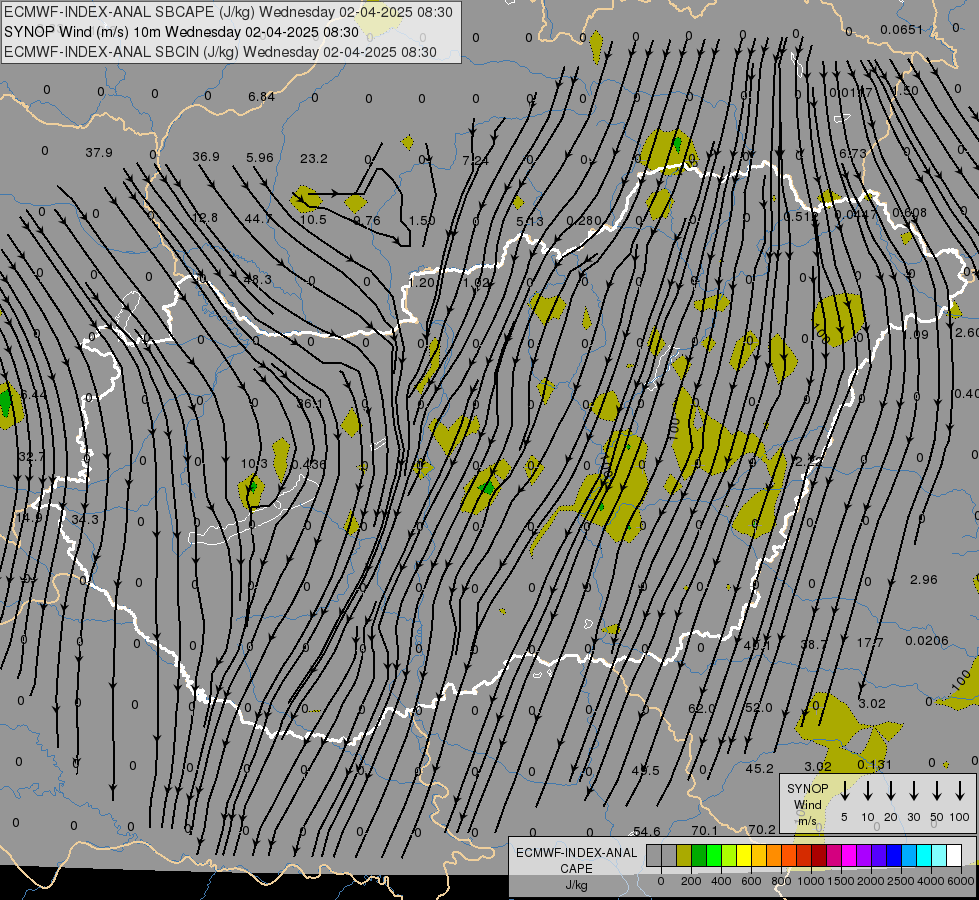Screen dimensions: 979x900
Task: Pick the pure blue CAPE legend swatch
Action: (894, 855)
